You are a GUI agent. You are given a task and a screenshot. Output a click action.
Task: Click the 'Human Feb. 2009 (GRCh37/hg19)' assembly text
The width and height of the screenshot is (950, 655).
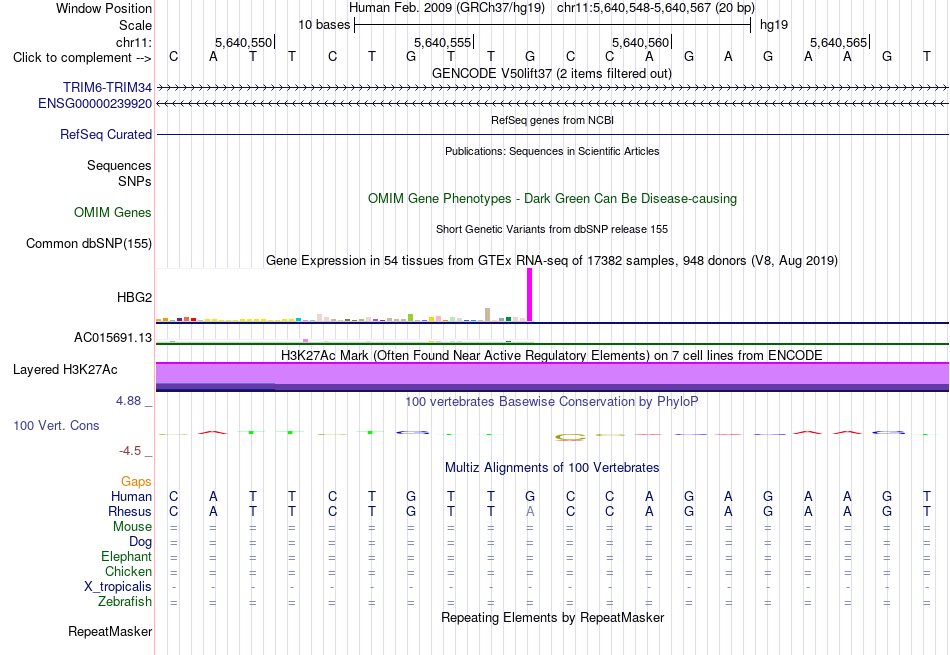(447, 8)
